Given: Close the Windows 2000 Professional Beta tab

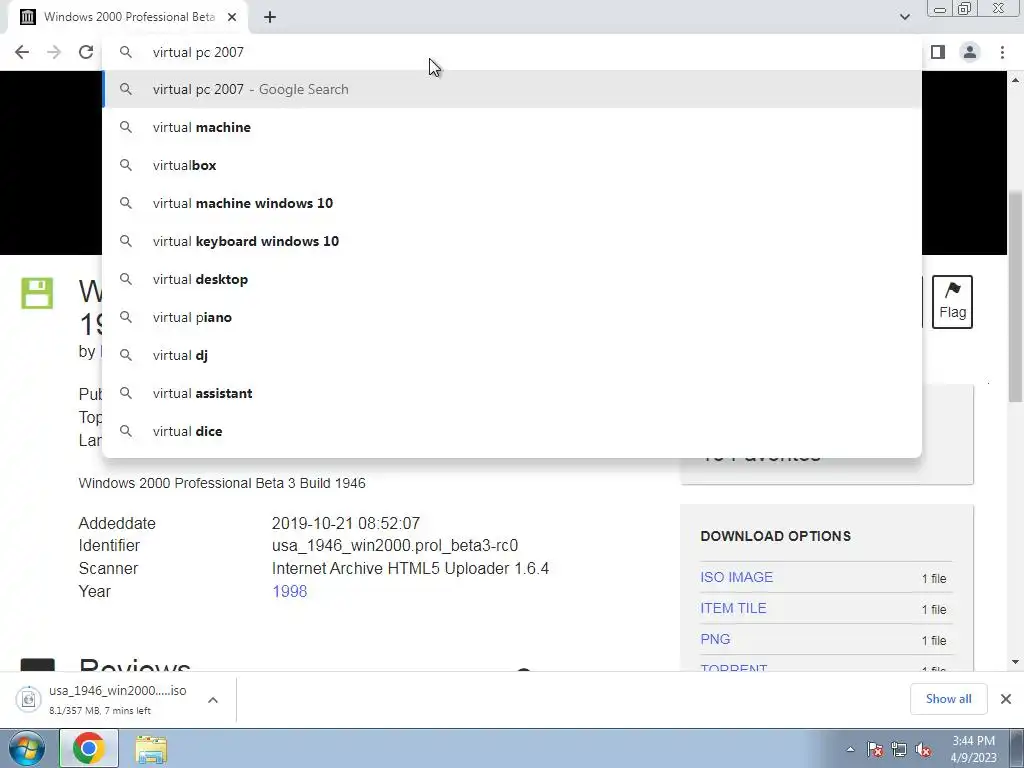Looking at the screenshot, I should 232,17.
